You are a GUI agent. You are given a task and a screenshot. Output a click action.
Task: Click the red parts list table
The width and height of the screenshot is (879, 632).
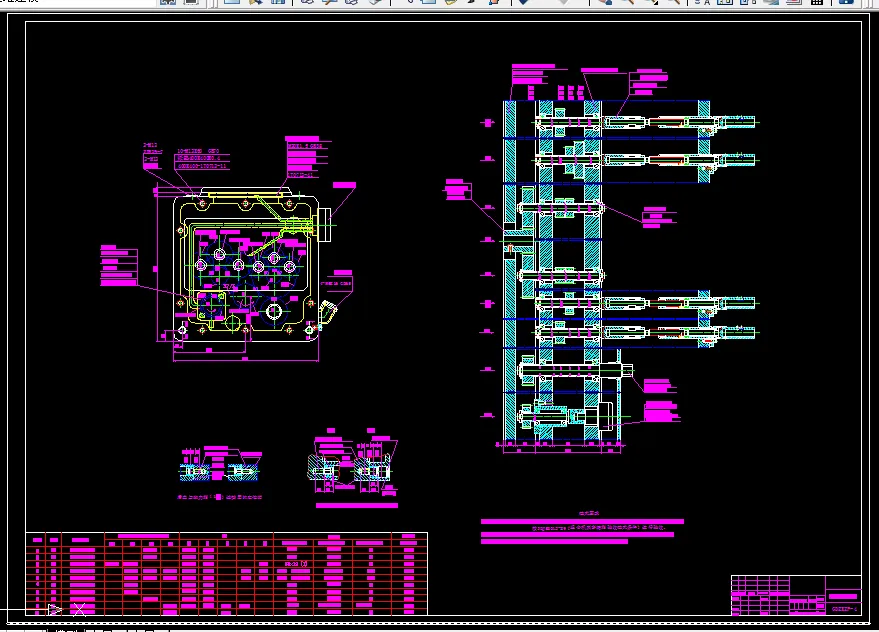click(x=226, y=573)
